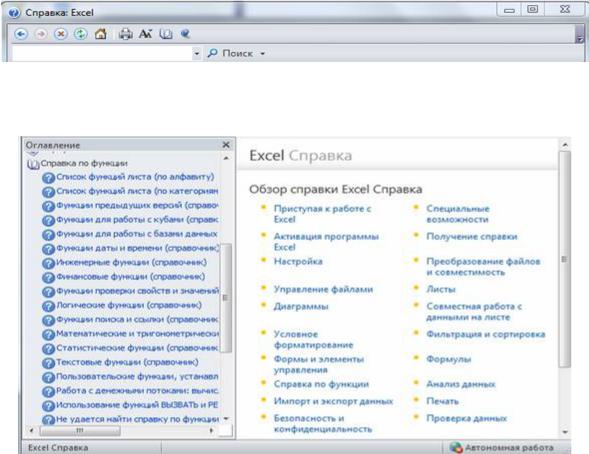Open the Формы и элементы управления link
The image size is (589, 454).
click(319, 365)
